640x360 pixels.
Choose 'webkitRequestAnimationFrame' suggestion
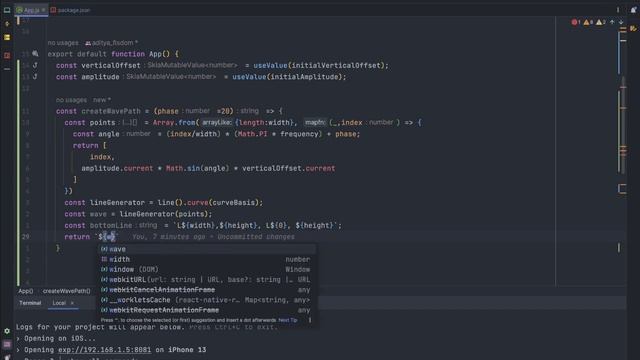(207, 310)
